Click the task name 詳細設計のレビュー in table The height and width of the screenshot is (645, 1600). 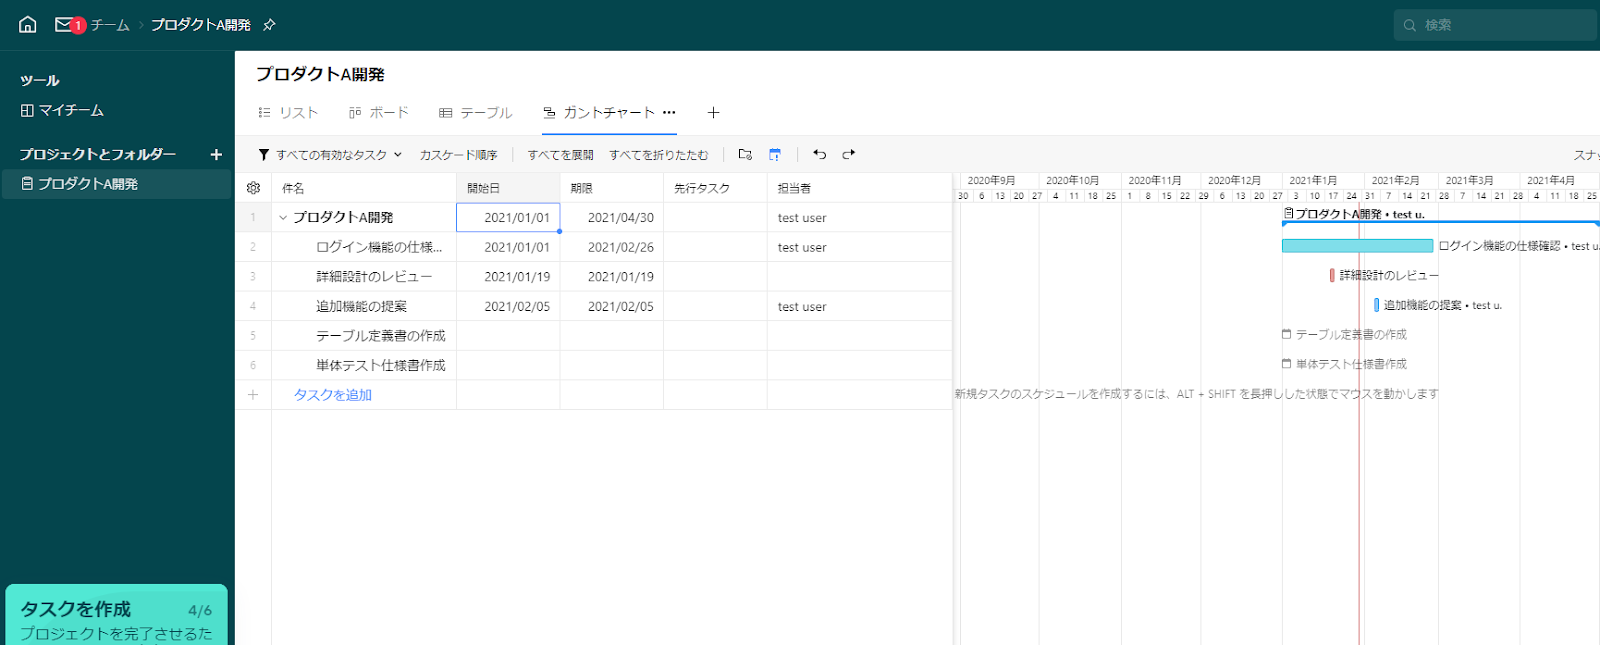[374, 277]
